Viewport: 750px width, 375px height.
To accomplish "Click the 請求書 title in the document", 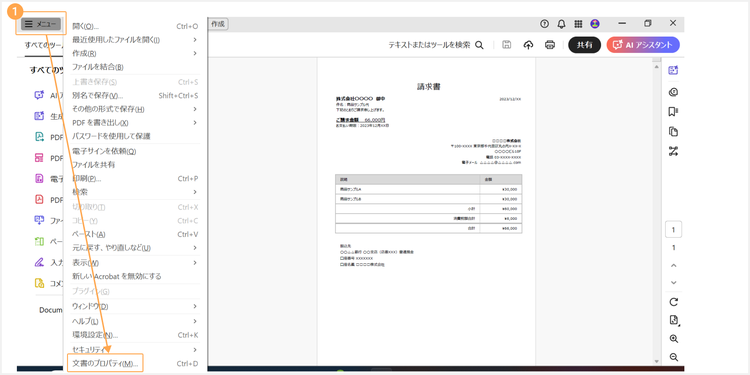I will tap(429, 87).
